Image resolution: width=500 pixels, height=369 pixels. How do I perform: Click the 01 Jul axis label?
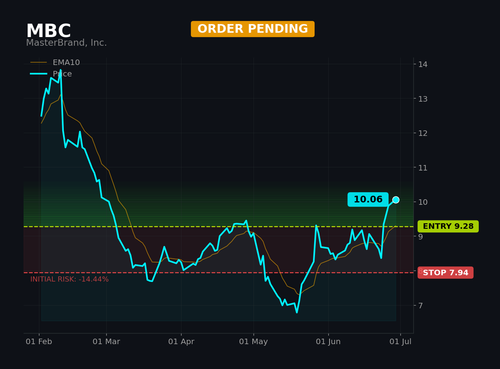coord(400,342)
